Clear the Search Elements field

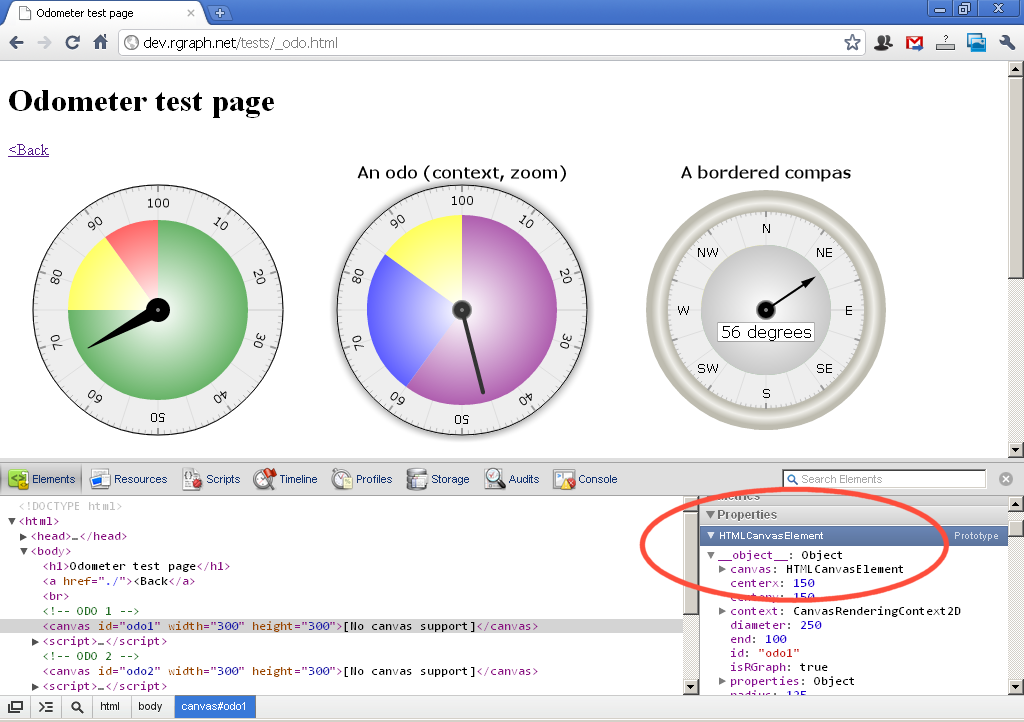pos(1005,479)
